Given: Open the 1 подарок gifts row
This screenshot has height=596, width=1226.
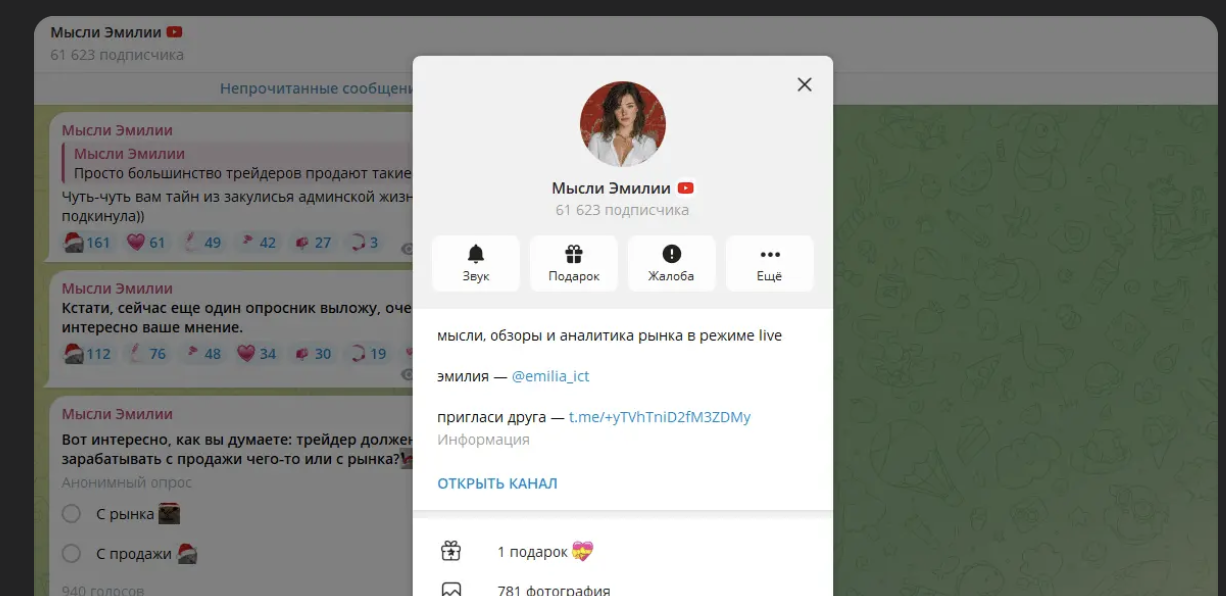Looking at the screenshot, I should point(544,552).
